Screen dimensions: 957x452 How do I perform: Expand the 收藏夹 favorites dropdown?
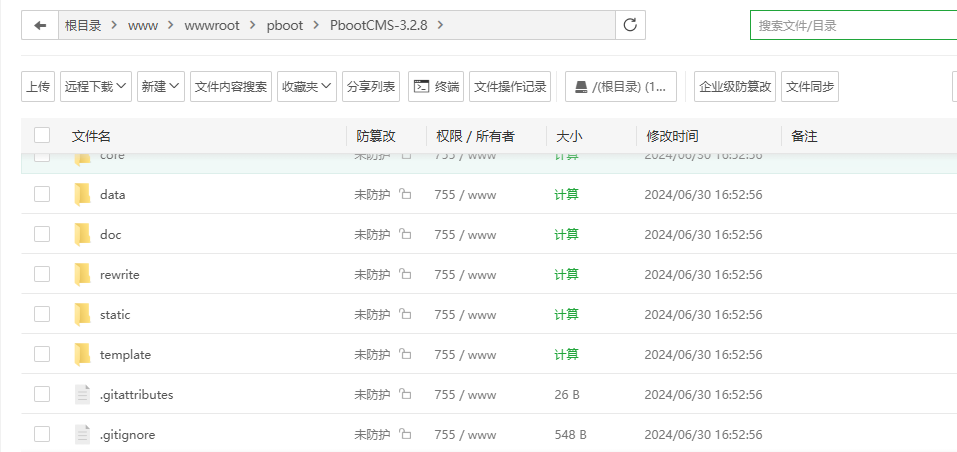[x=307, y=87]
